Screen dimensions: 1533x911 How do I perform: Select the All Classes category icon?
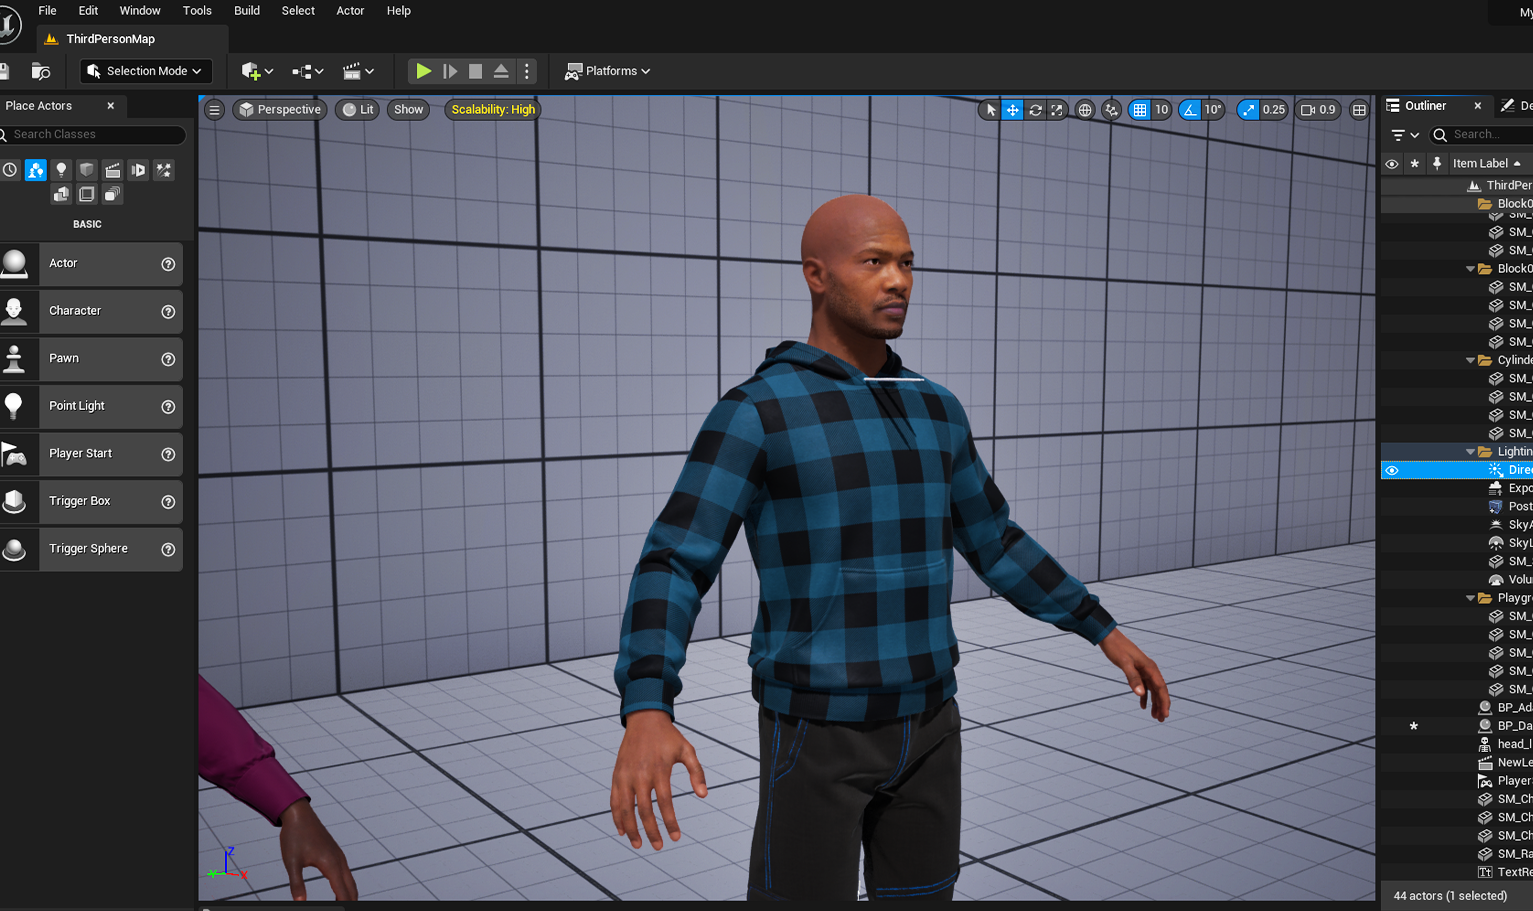pyautogui.click(x=113, y=194)
